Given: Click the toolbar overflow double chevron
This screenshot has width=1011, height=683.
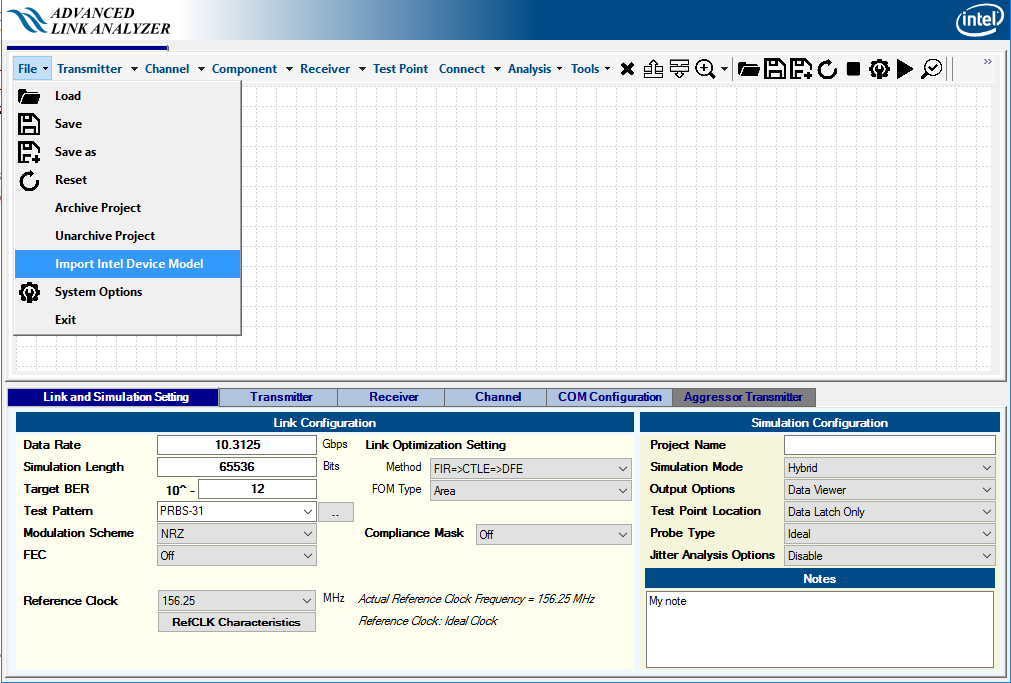Looking at the screenshot, I should [988, 62].
